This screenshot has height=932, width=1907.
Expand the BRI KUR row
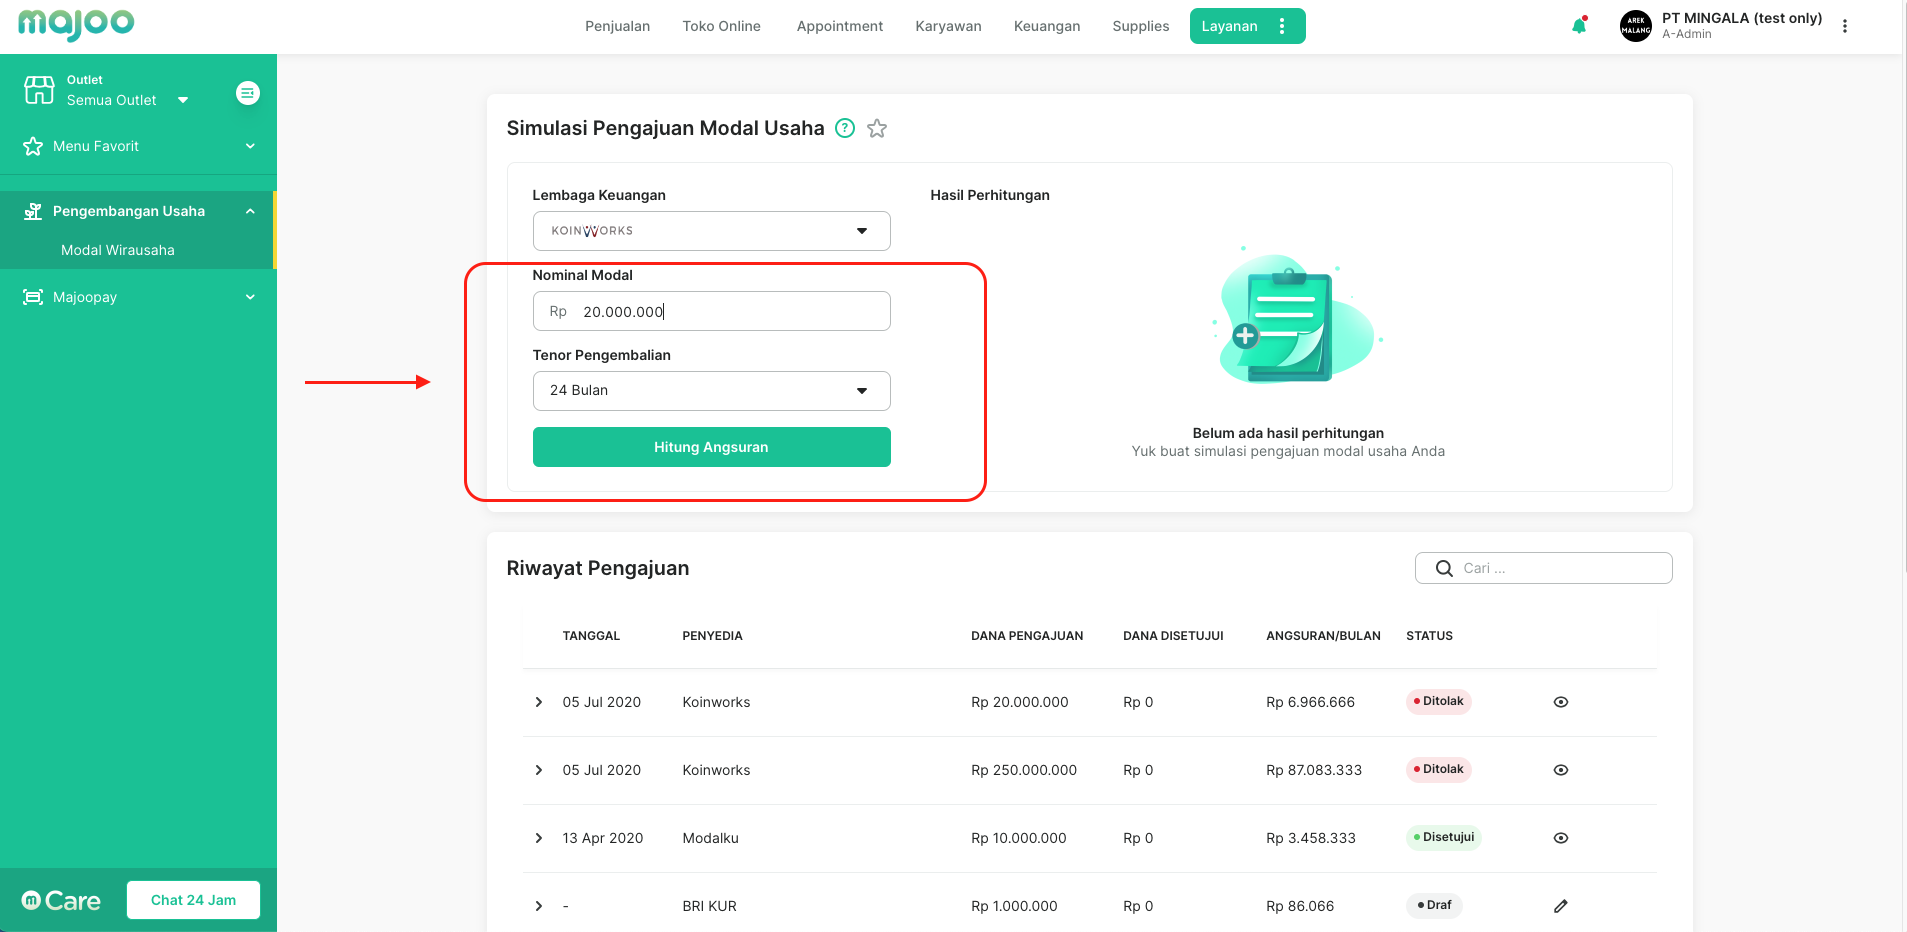(539, 906)
